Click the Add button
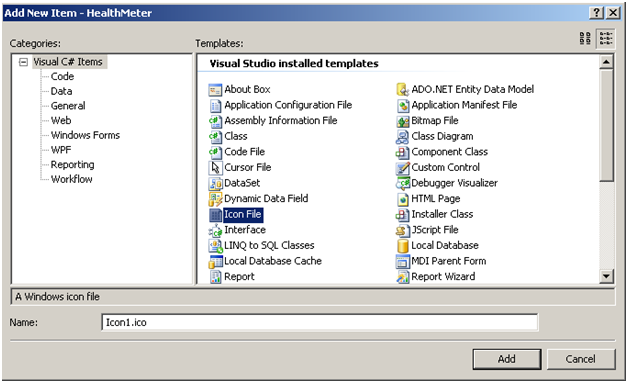 tap(507, 359)
